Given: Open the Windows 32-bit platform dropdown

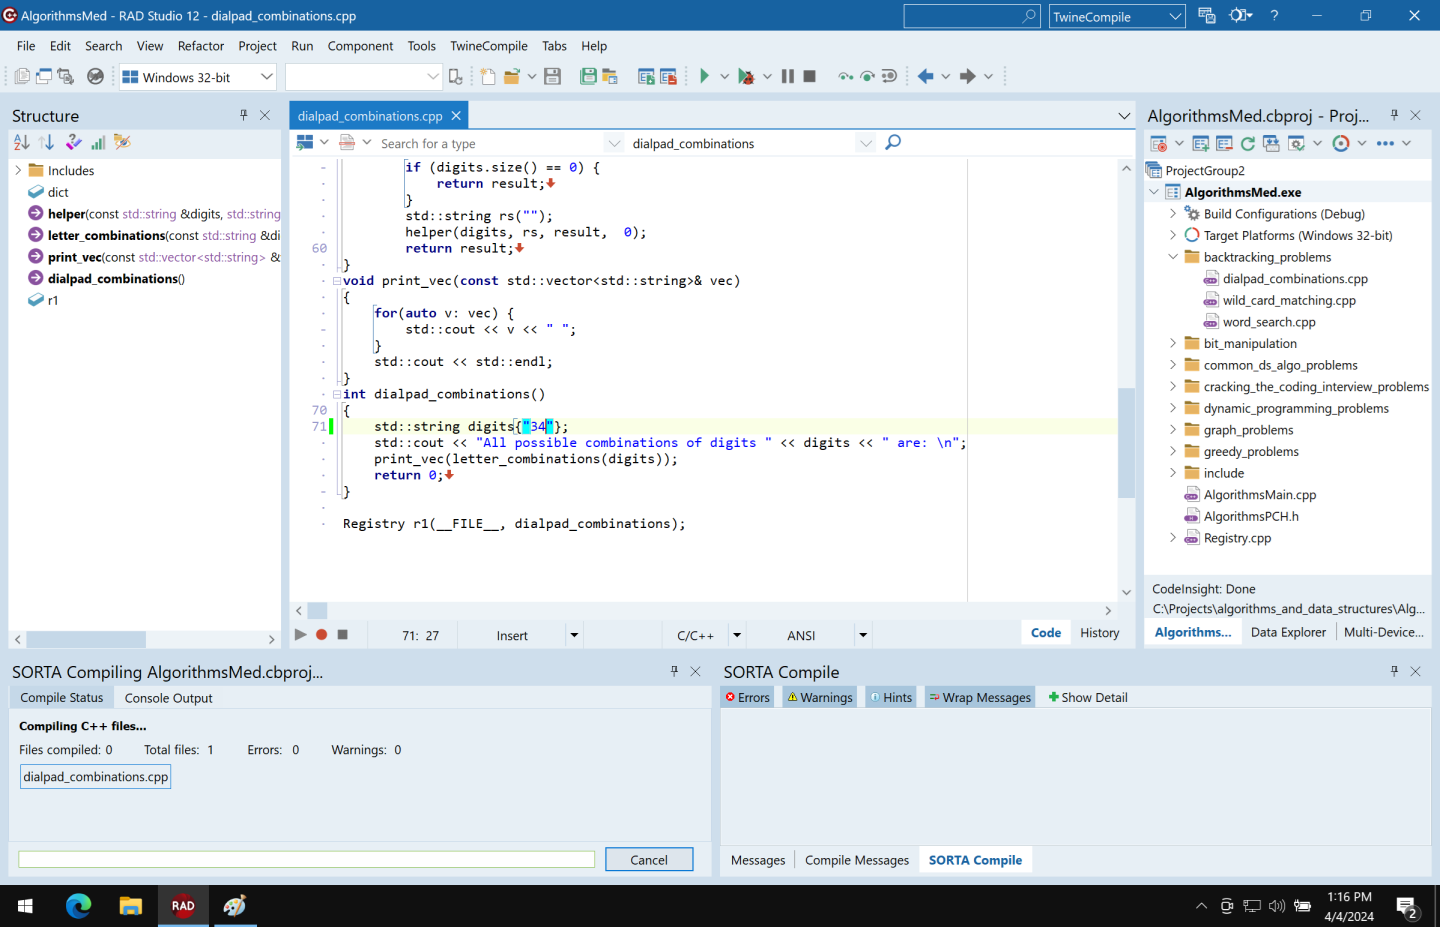Looking at the screenshot, I should coord(266,77).
